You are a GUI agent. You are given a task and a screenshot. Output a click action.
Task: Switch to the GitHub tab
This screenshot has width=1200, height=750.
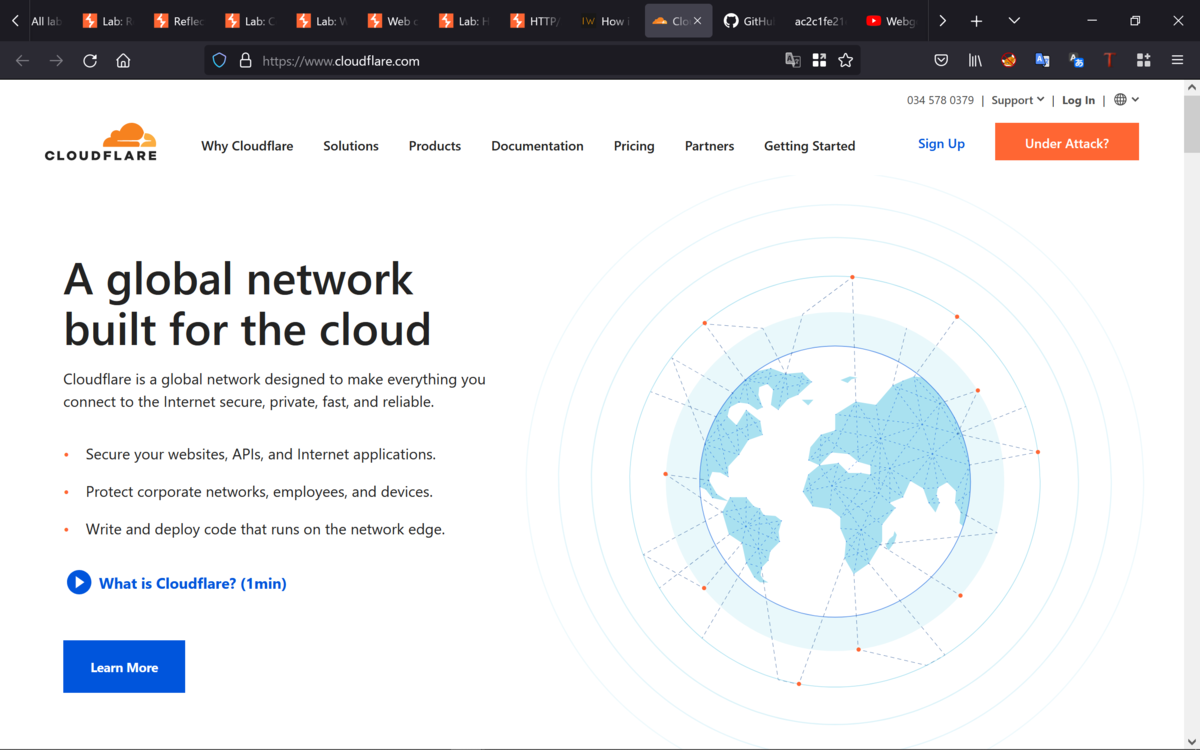click(749, 21)
